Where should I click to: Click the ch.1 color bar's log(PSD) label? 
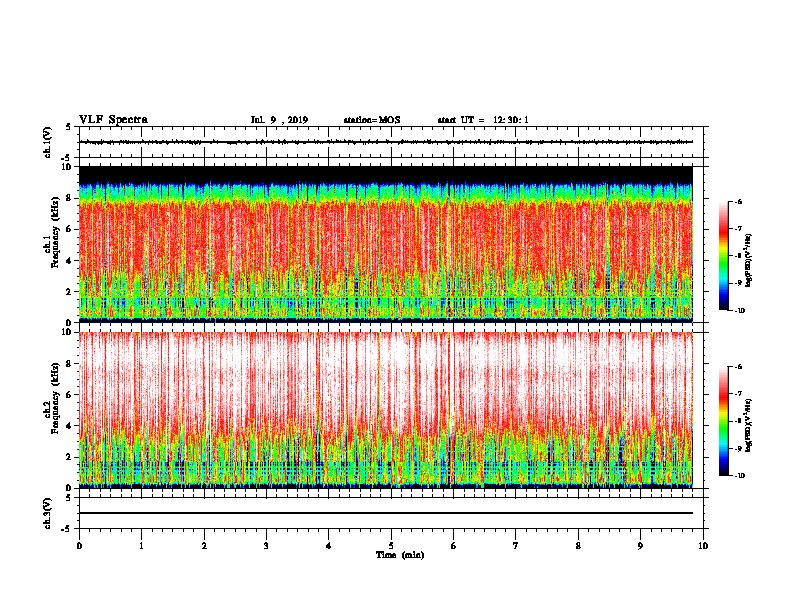pyautogui.click(x=749, y=261)
